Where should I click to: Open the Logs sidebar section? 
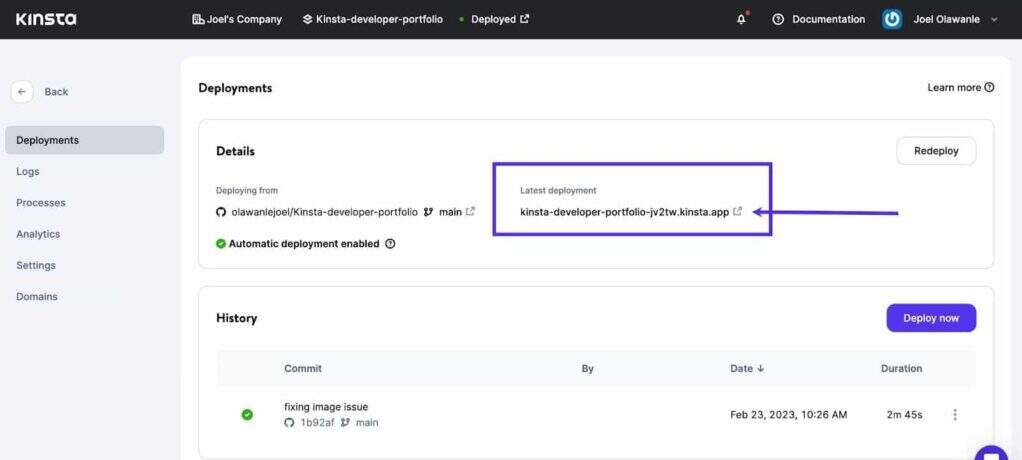click(28, 171)
